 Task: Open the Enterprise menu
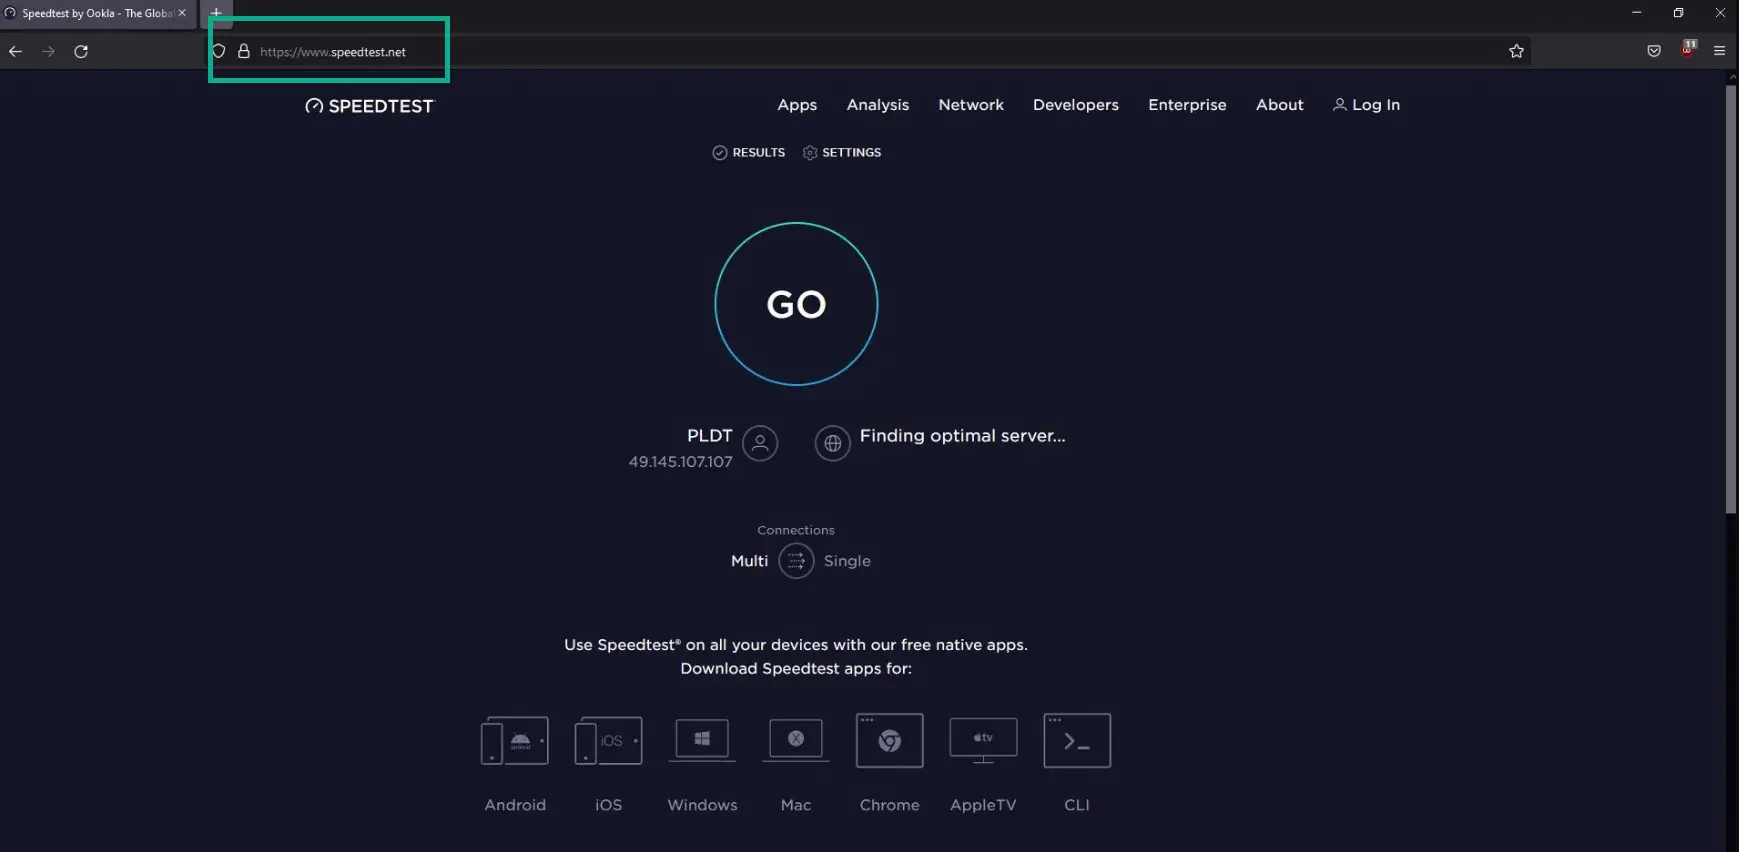[x=1187, y=105]
